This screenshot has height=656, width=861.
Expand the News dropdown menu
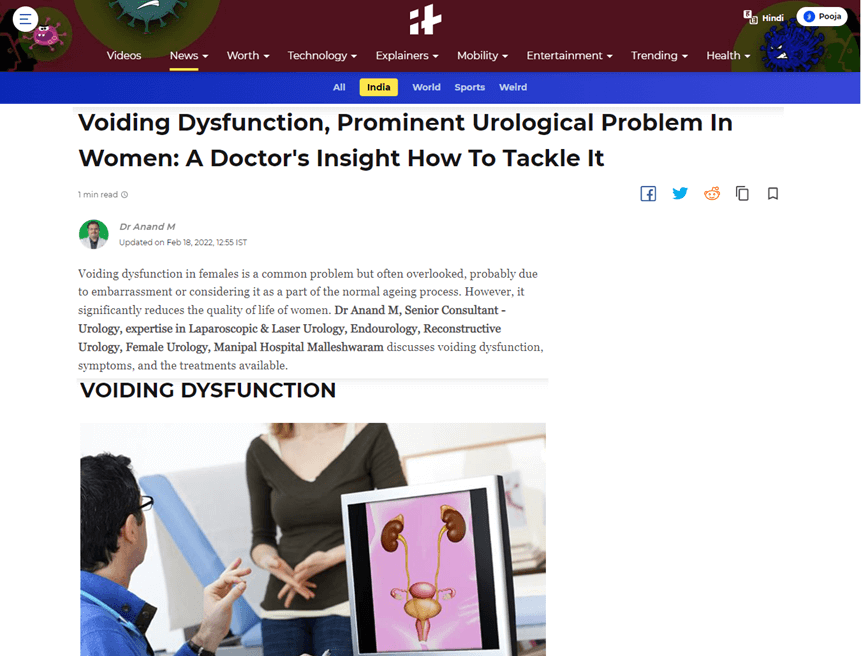pyautogui.click(x=189, y=55)
